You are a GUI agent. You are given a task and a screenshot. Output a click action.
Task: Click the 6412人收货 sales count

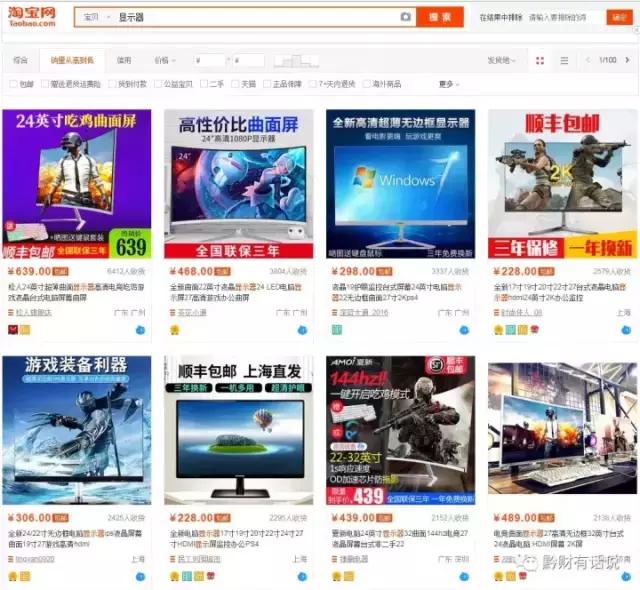tap(126, 271)
